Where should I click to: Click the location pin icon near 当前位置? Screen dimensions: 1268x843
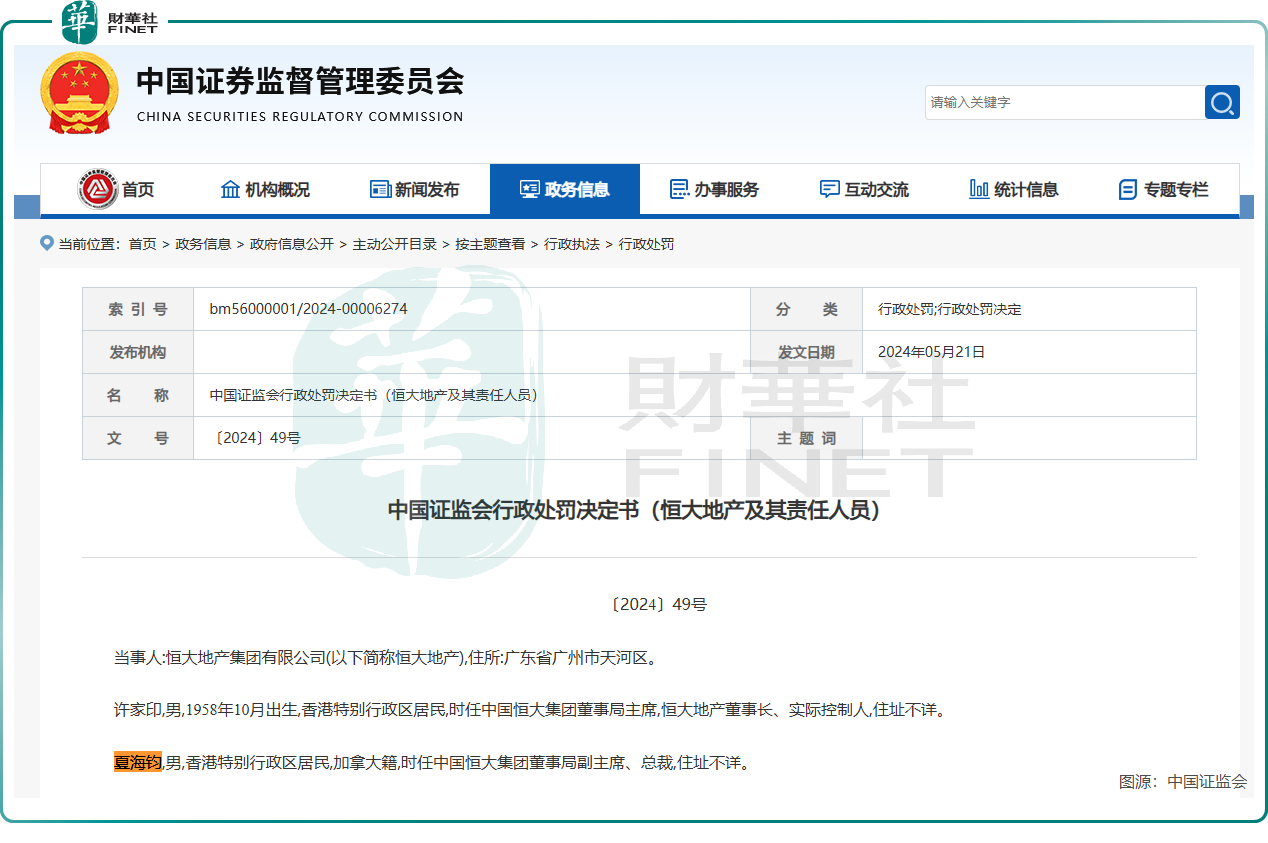pyautogui.click(x=46, y=243)
